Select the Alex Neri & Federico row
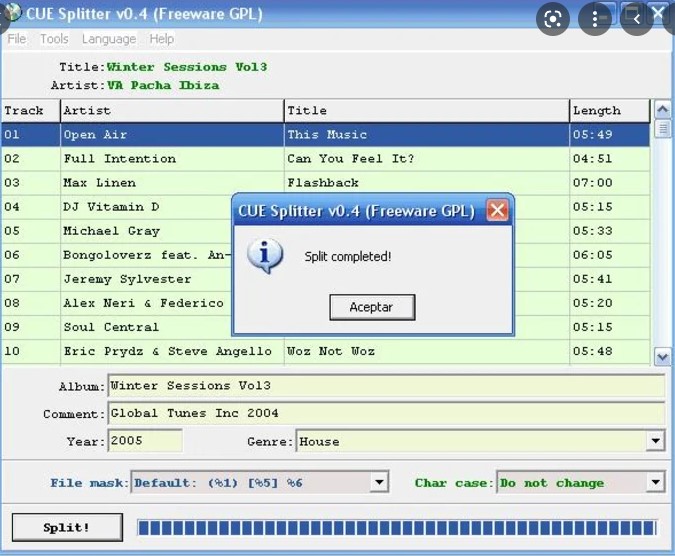 [146, 304]
